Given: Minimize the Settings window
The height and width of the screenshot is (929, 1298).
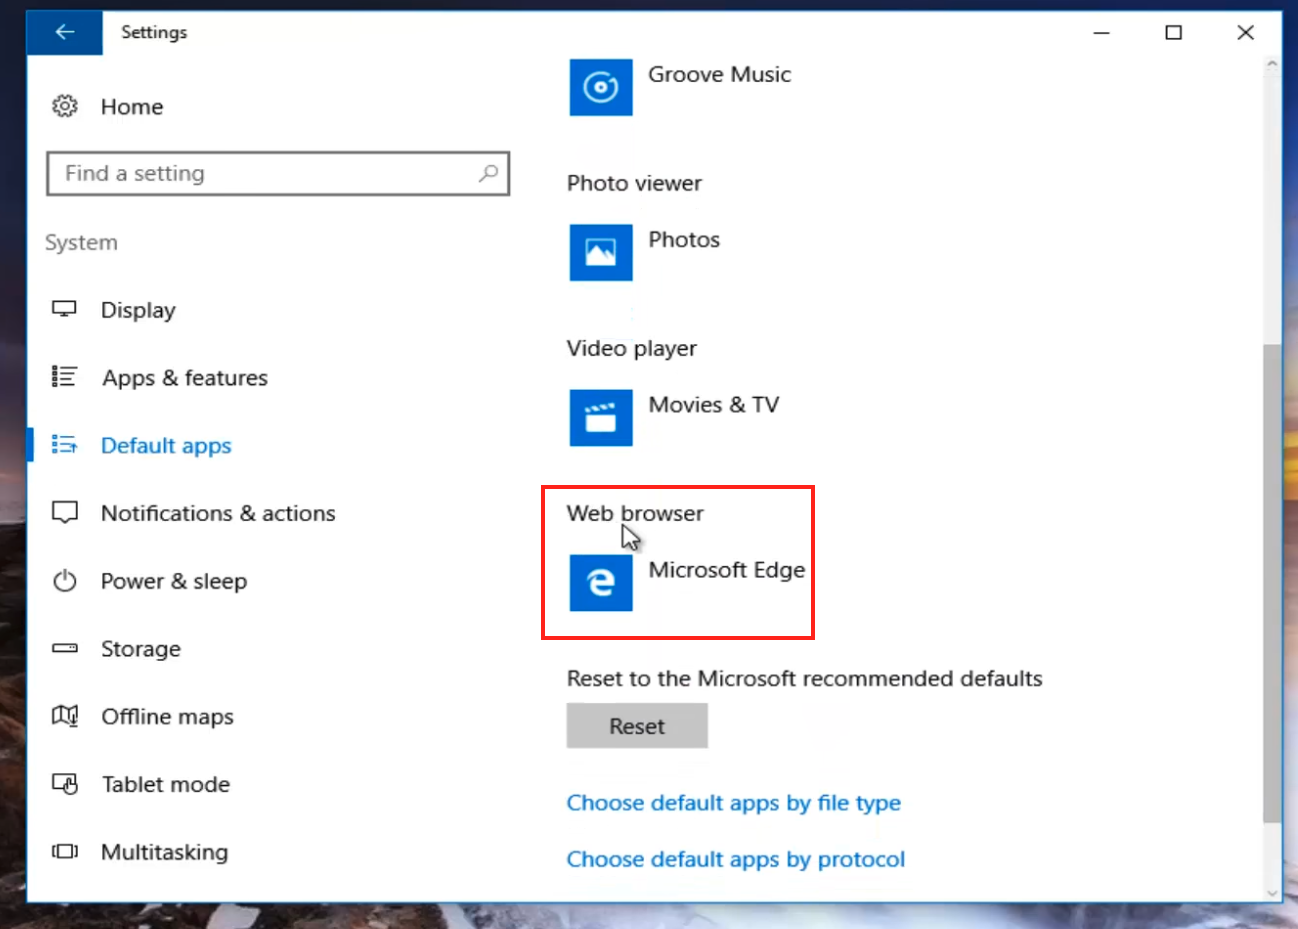Looking at the screenshot, I should 1102,33.
